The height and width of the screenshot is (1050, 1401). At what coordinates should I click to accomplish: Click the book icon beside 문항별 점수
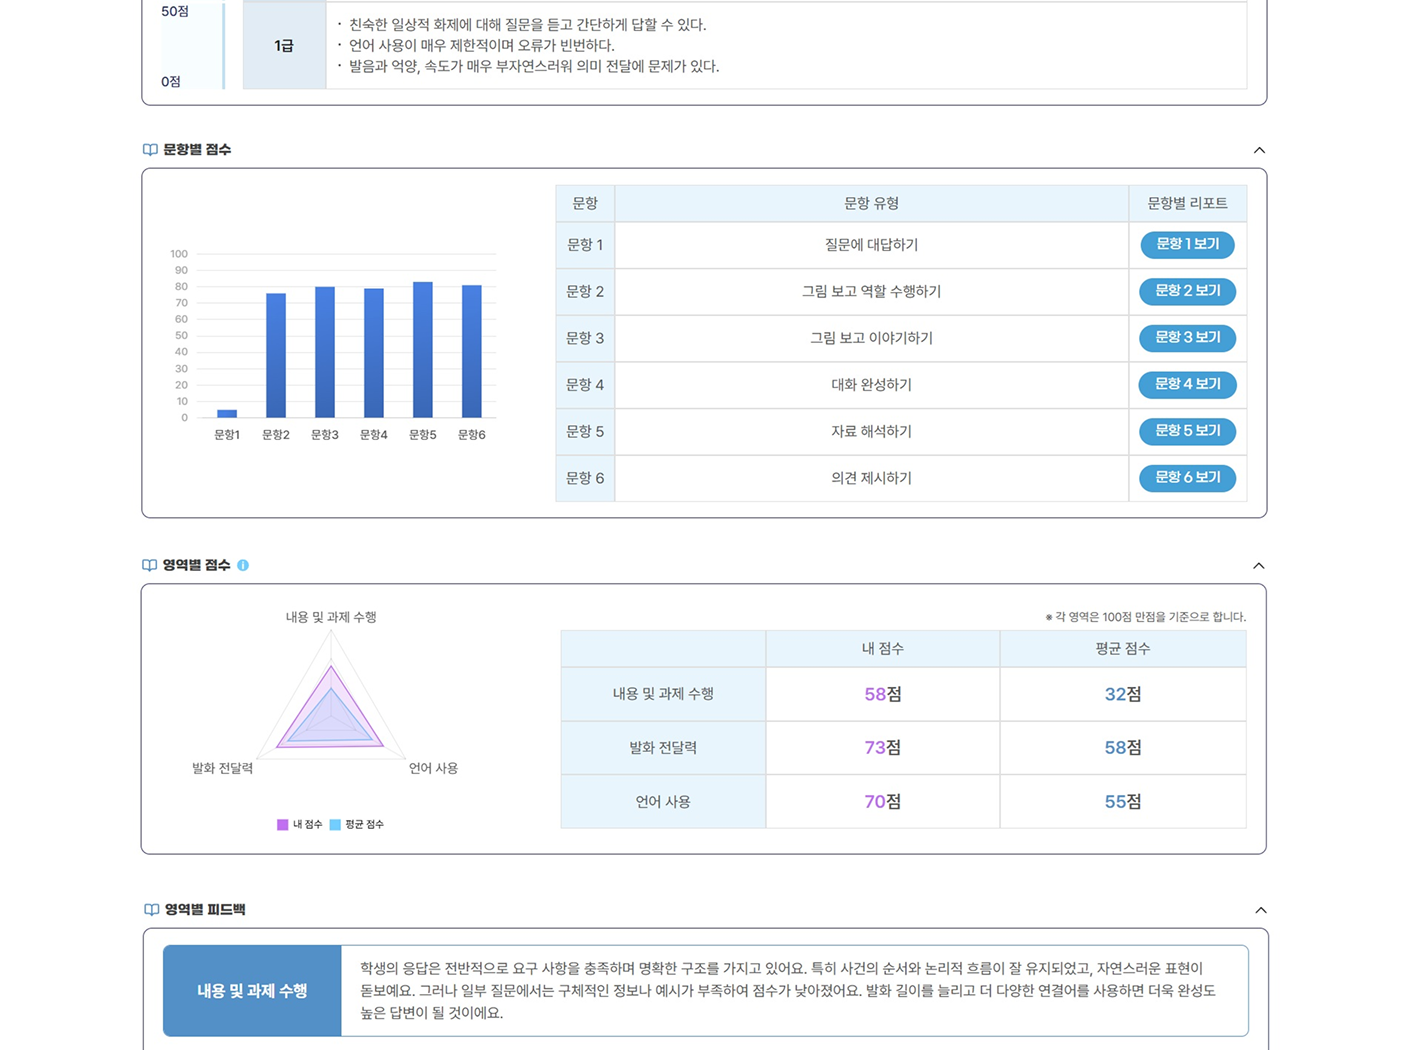pyautogui.click(x=150, y=149)
